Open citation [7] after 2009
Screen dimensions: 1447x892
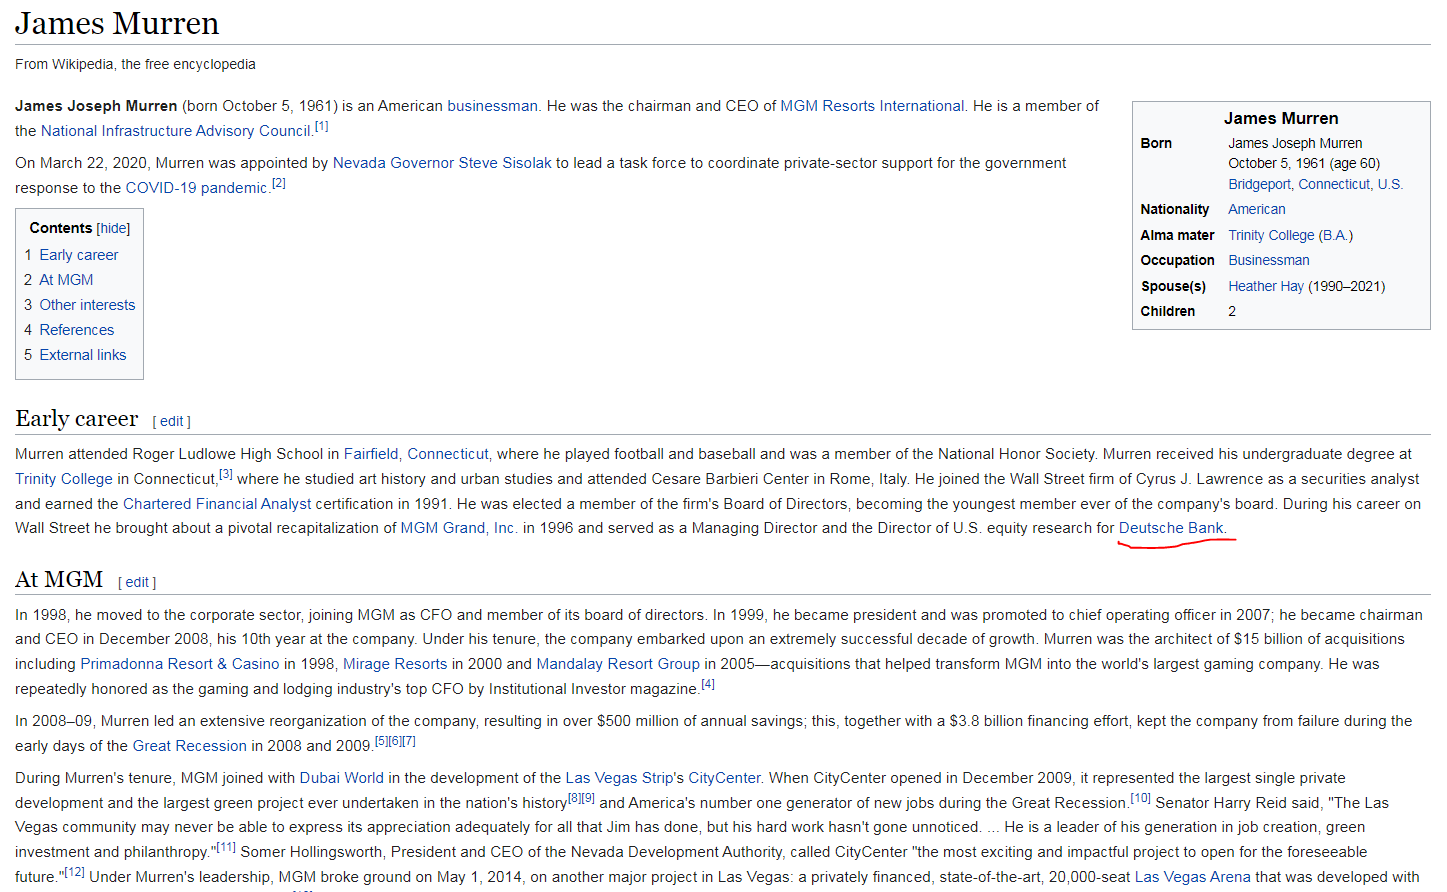pyautogui.click(x=409, y=741)
